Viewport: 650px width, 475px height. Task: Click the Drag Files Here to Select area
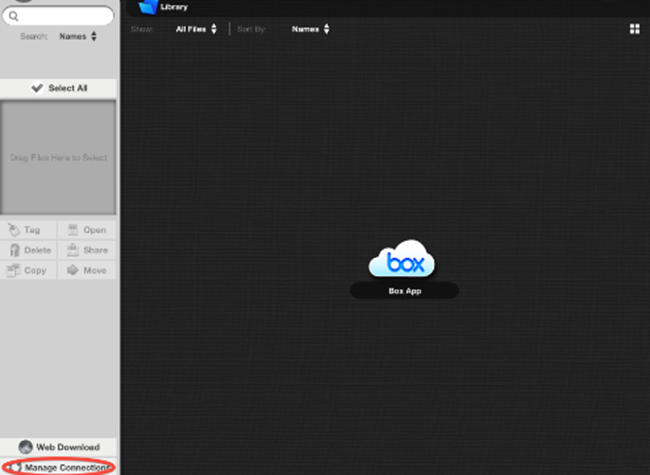[58, 158]
